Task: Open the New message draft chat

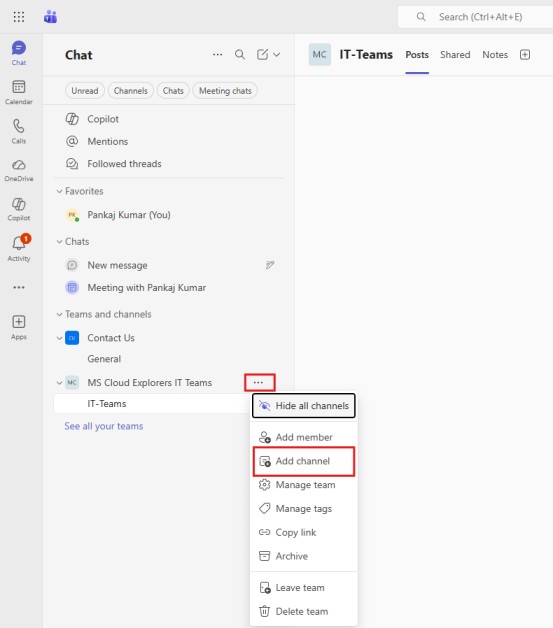Action: [x=168, y=265]
